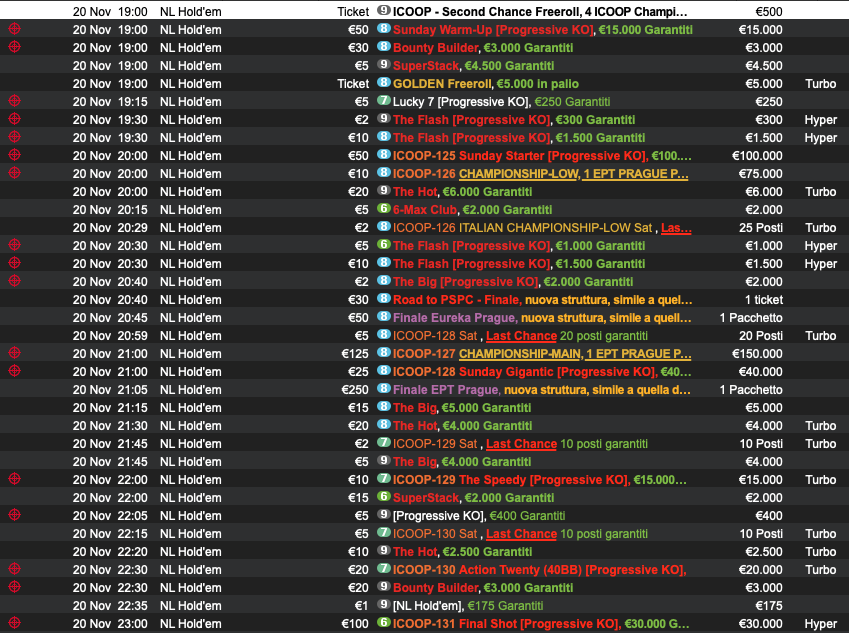Click the target icon on the 19:00 Bounty Builder row
Screen dimensions: 849x633
[15, 47]
